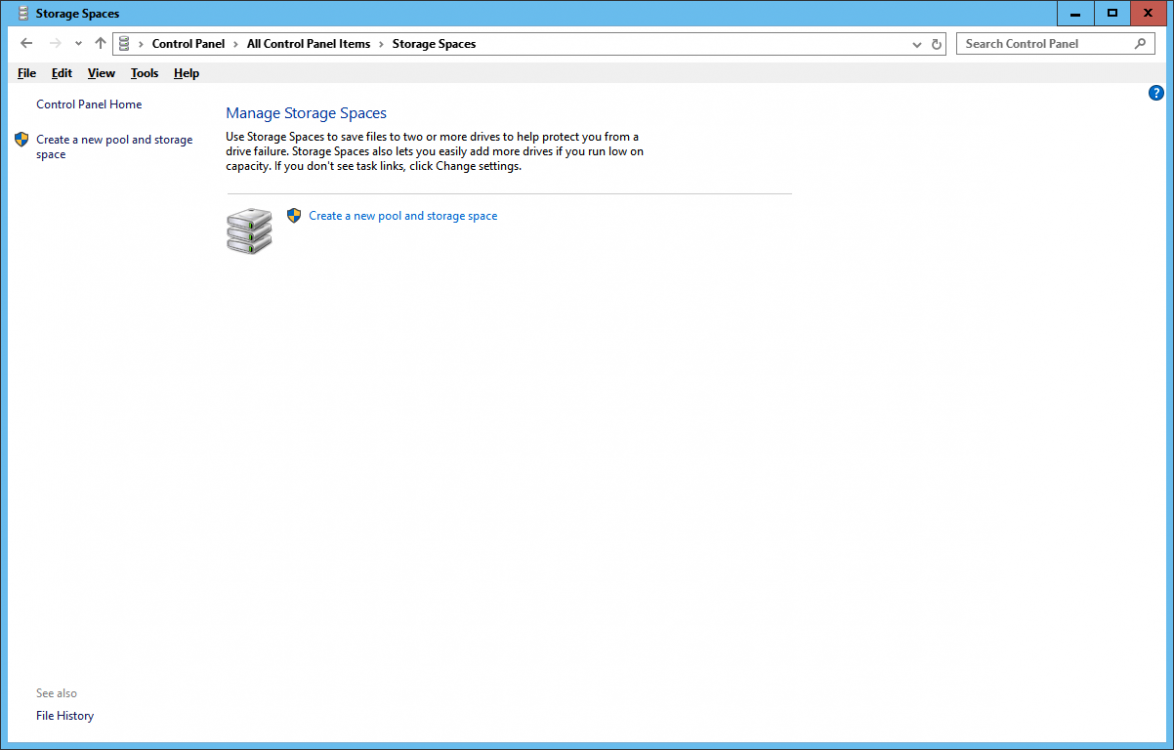Click sidebar link Create a new pool and storage space
Viewport: 1174px width, 750px height.
coord(115,147)
